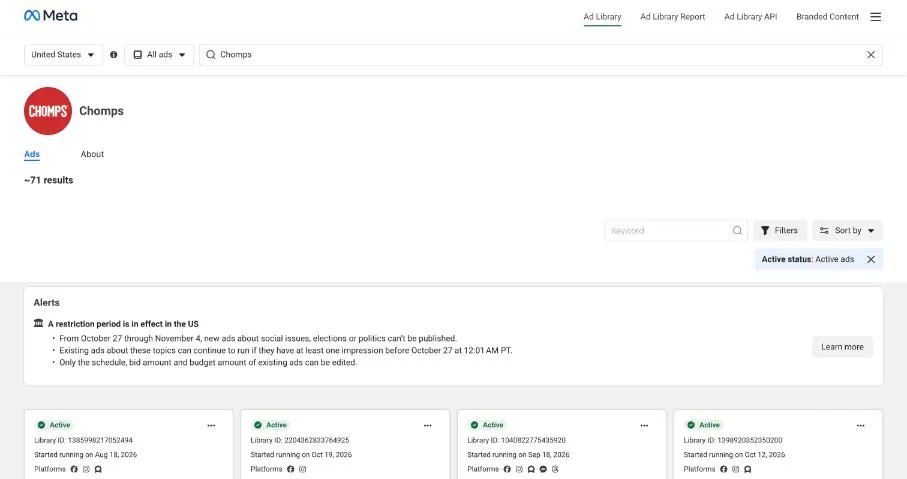907x479 pixels.
Task: Click Started running on Sep 18, 2026
Action: click(x=518, y=455)
